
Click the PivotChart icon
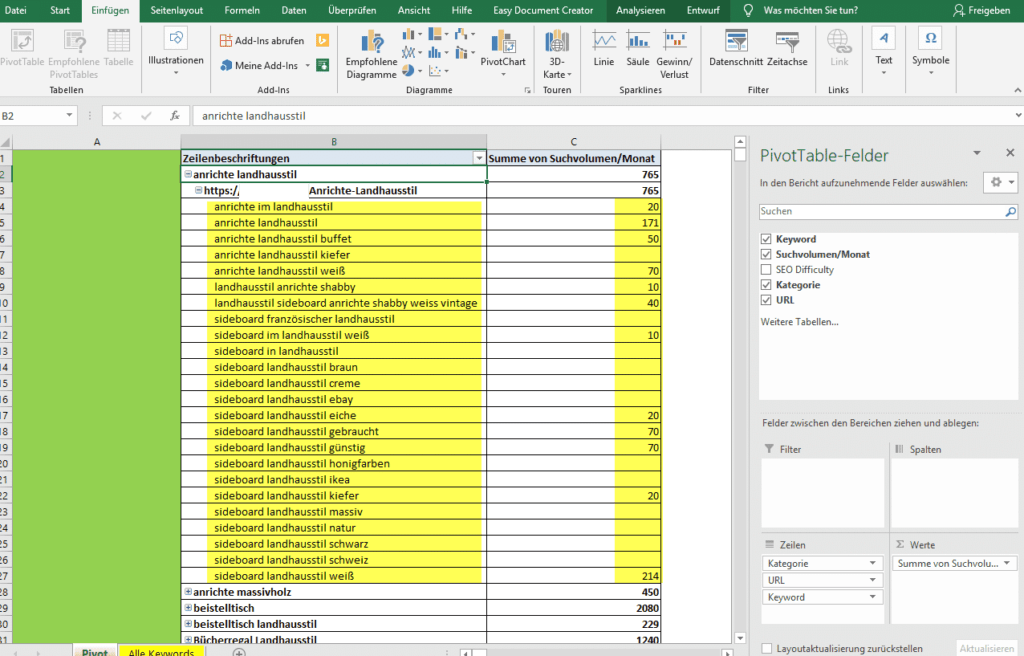(503, 43)
